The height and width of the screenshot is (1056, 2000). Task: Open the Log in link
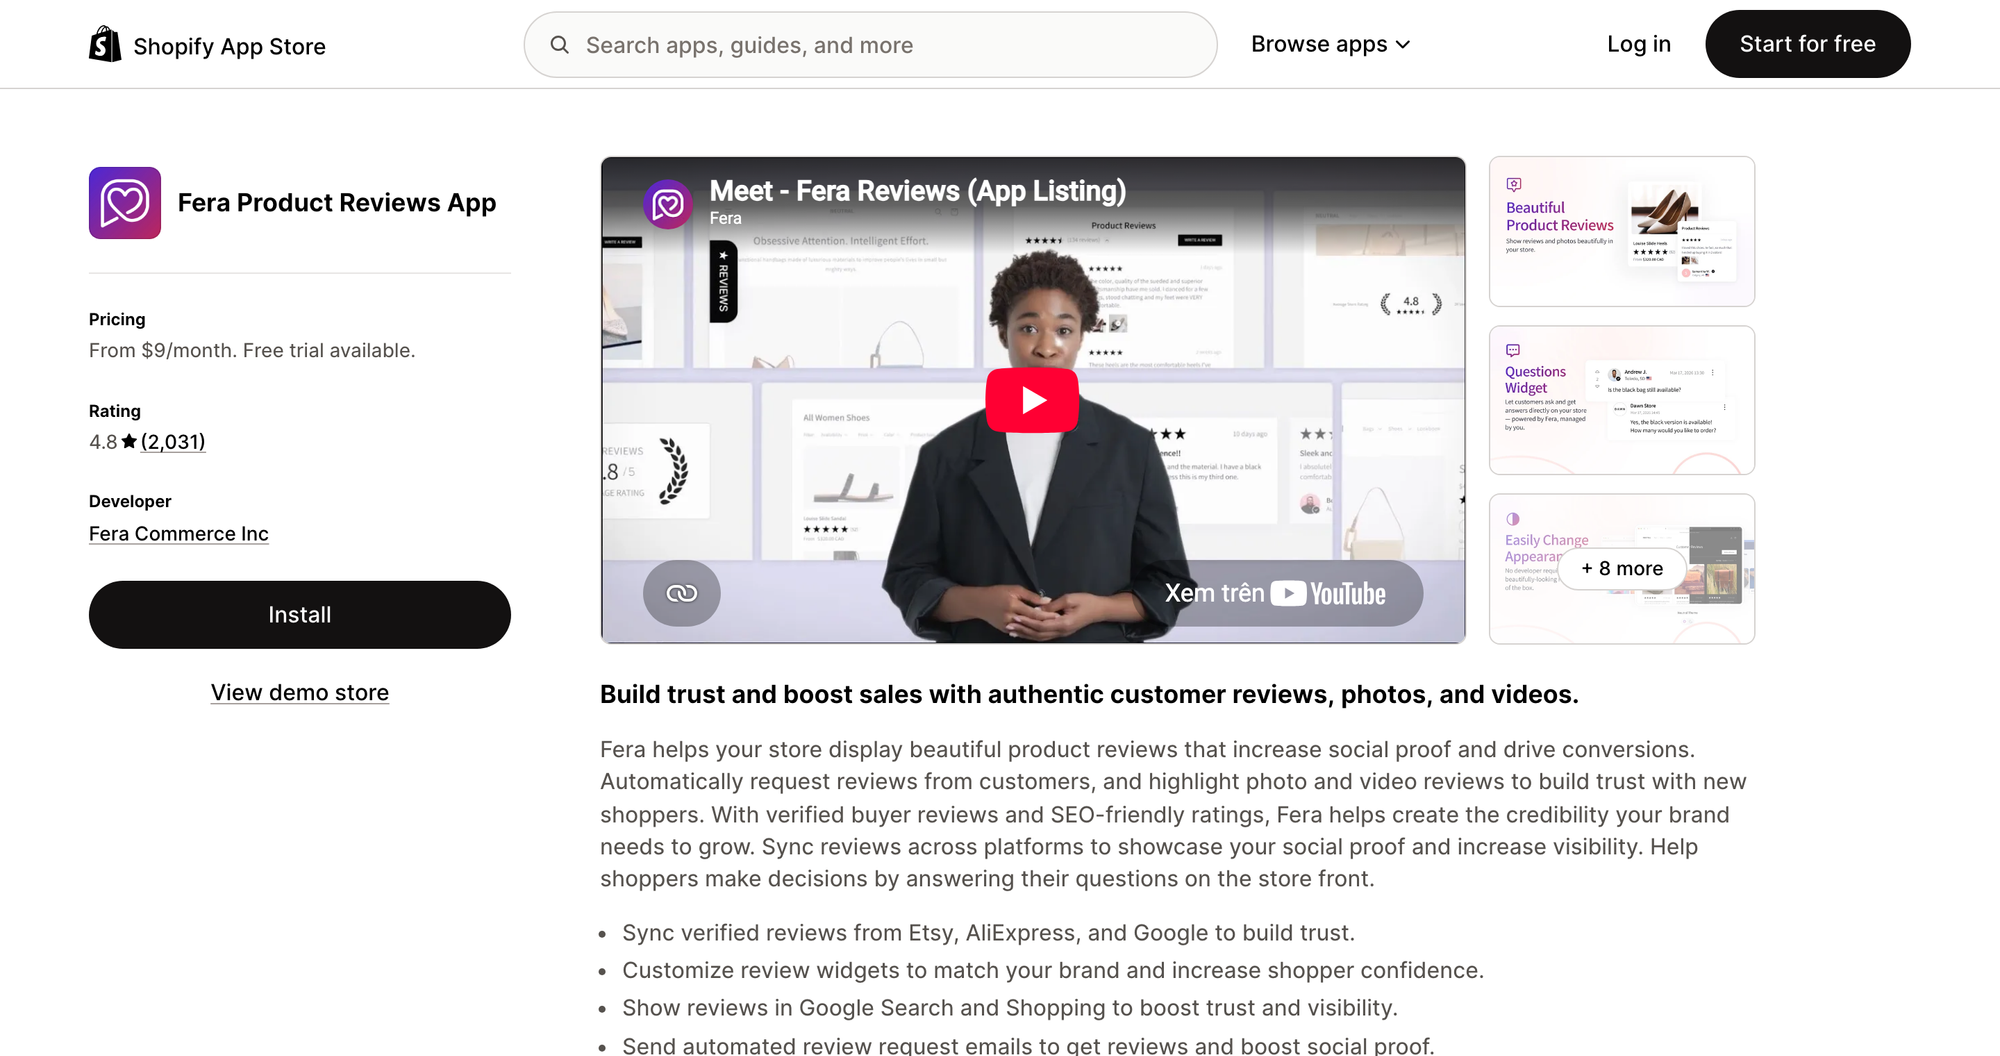coord(1639,44)
